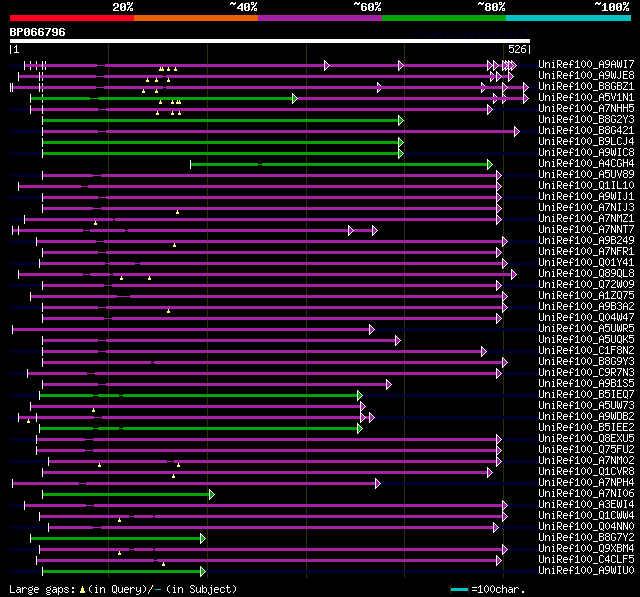Screen dimensions: 640x597
Task: Click the query end position 526 label
Action: pos(517,49)
